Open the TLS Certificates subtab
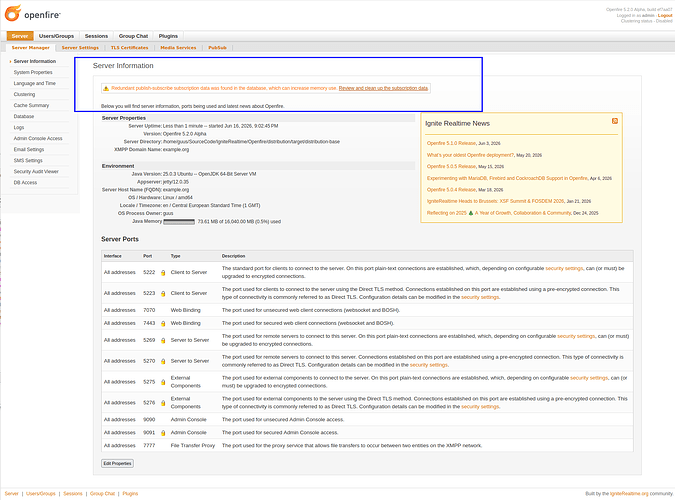The image size is (675, 500). [130, 48]
